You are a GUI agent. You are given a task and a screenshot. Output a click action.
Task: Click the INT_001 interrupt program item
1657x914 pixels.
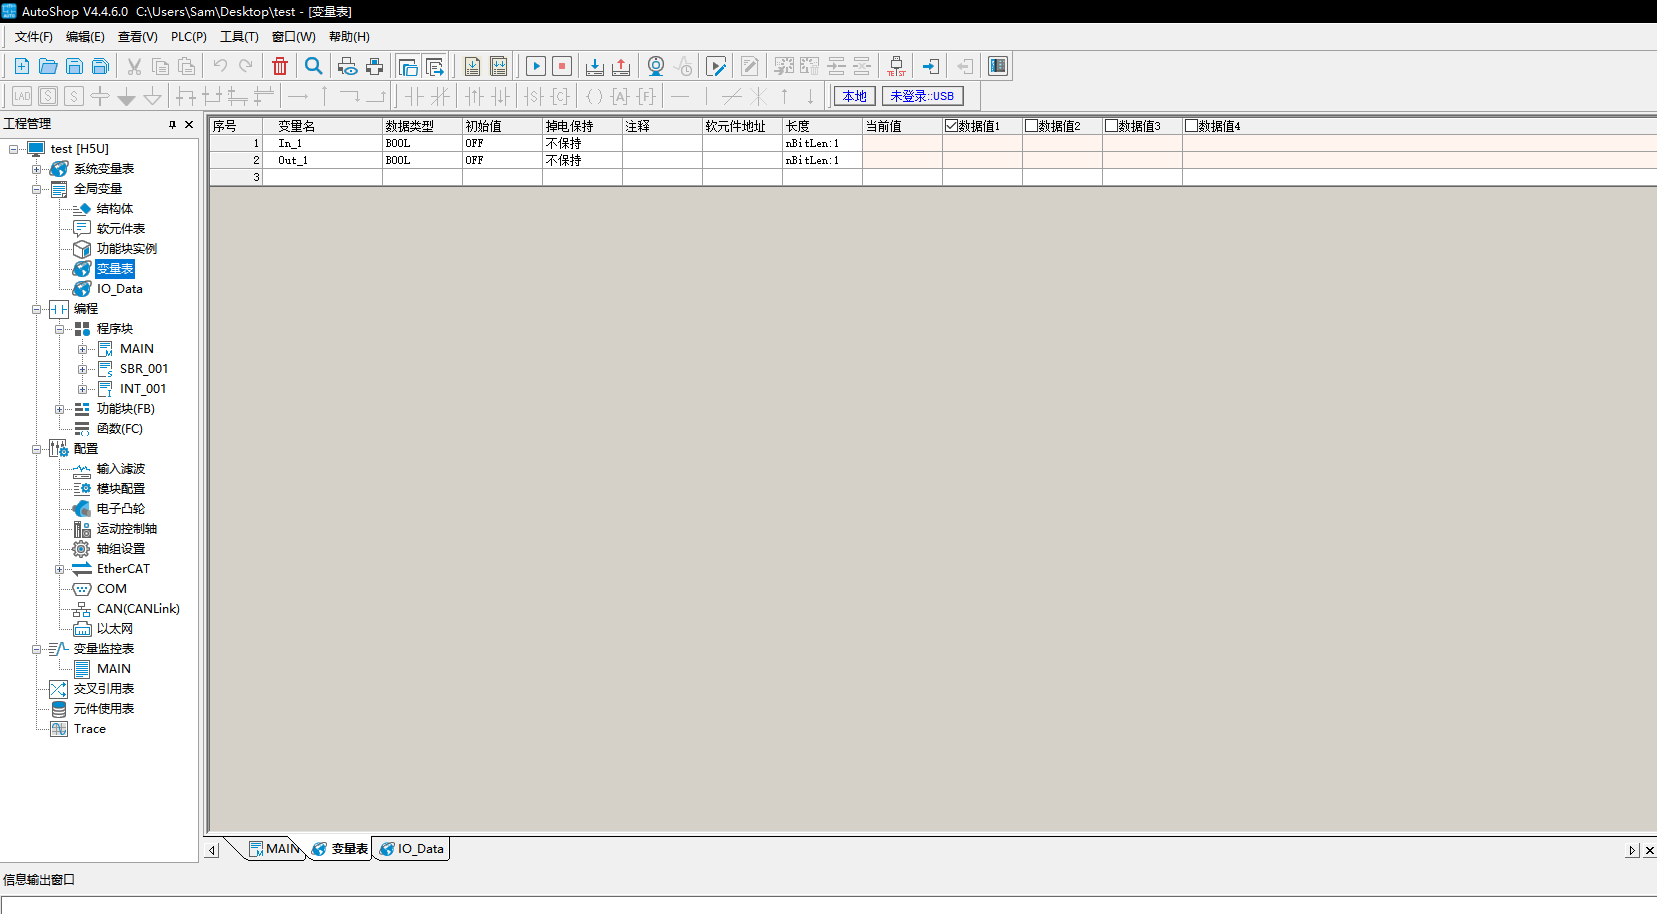[143, 389]
